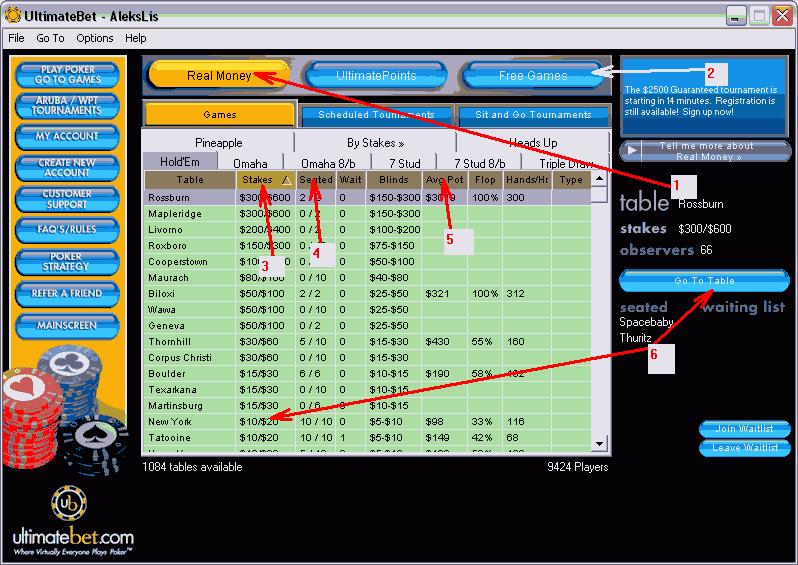Select the Corpus Christi table row

point(367,358)
